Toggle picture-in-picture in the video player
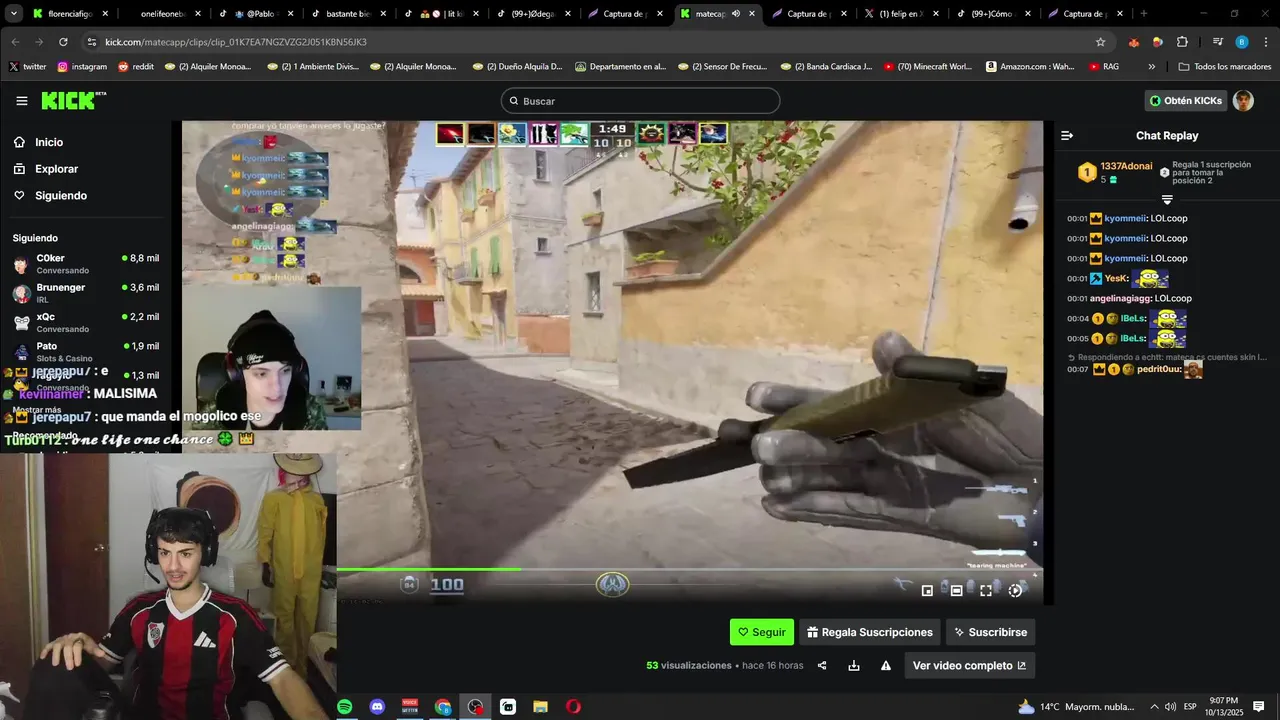 [x=927, y=591]
